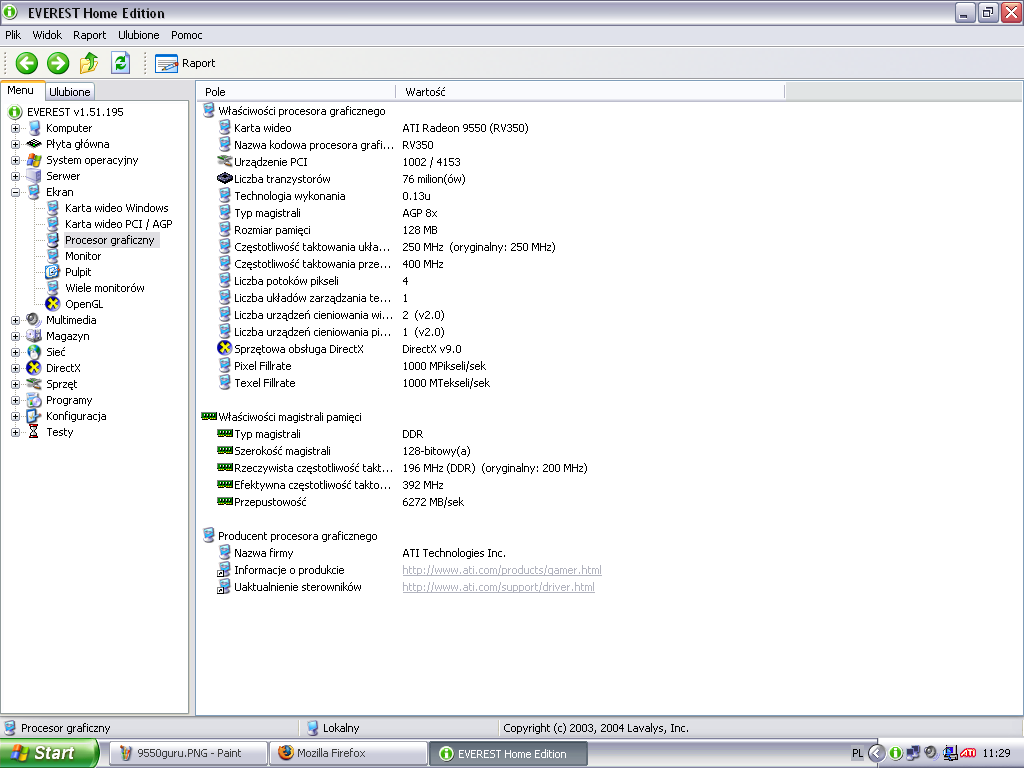Click the Wartość column header
The width and height of the screenshot is (1024, 768).
pos(590,92)
